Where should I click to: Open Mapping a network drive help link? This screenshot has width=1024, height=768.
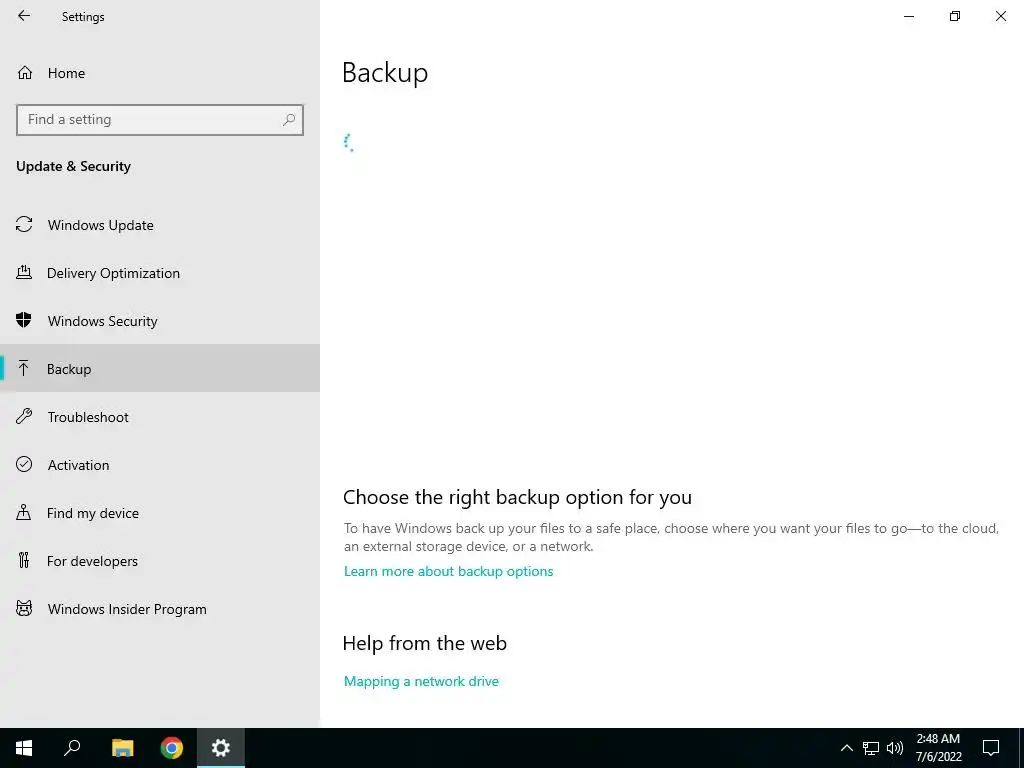click(x=421, y=681)
